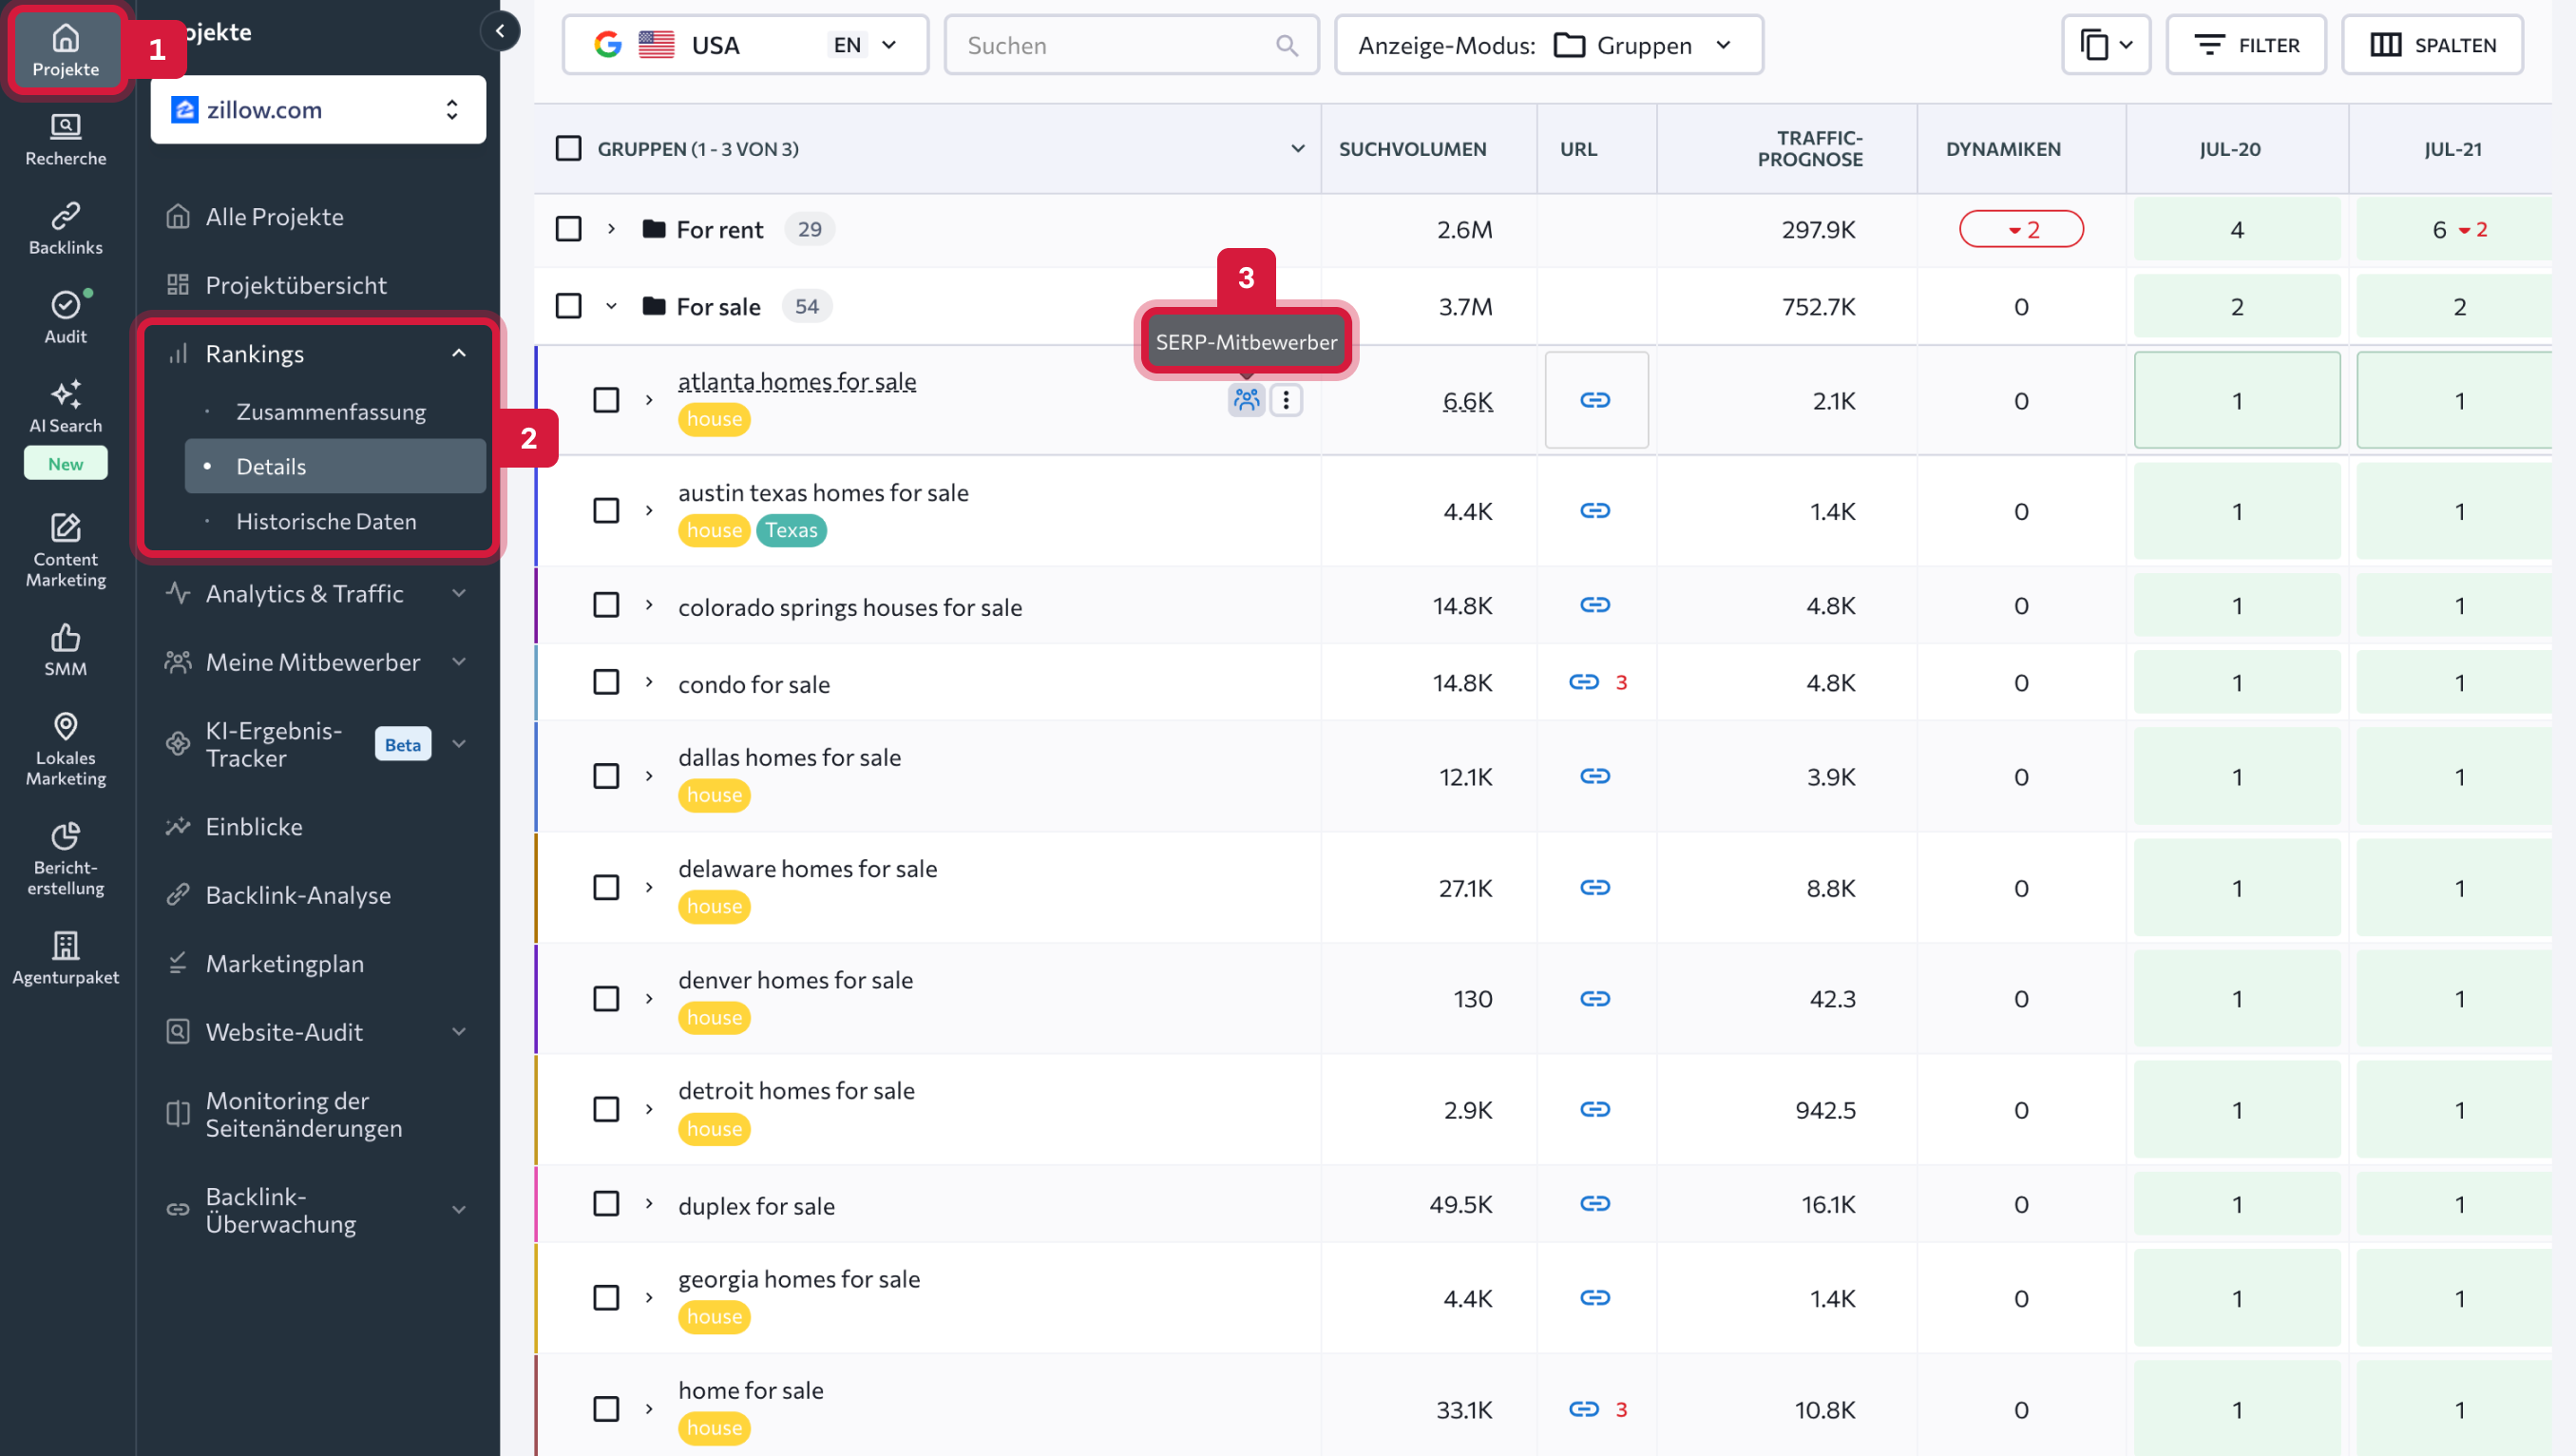Tick checkbox for atlanta homes for sale

click(606, 400)
